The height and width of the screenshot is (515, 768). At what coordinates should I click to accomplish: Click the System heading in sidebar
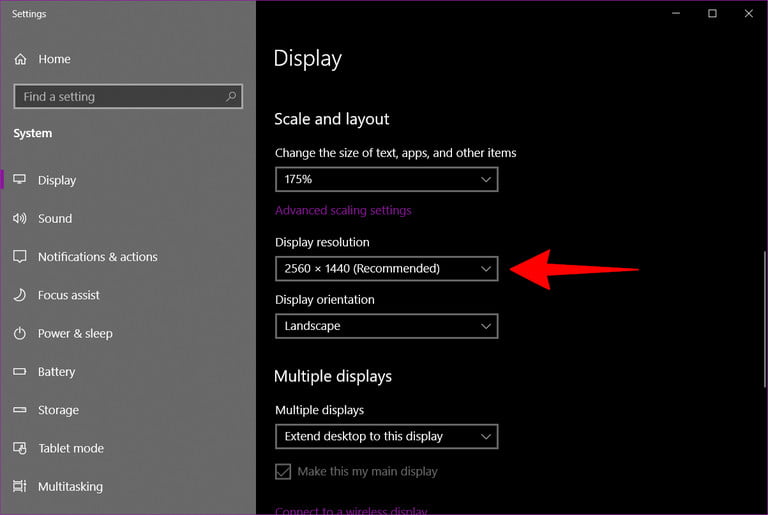click(x=32, y=133)
